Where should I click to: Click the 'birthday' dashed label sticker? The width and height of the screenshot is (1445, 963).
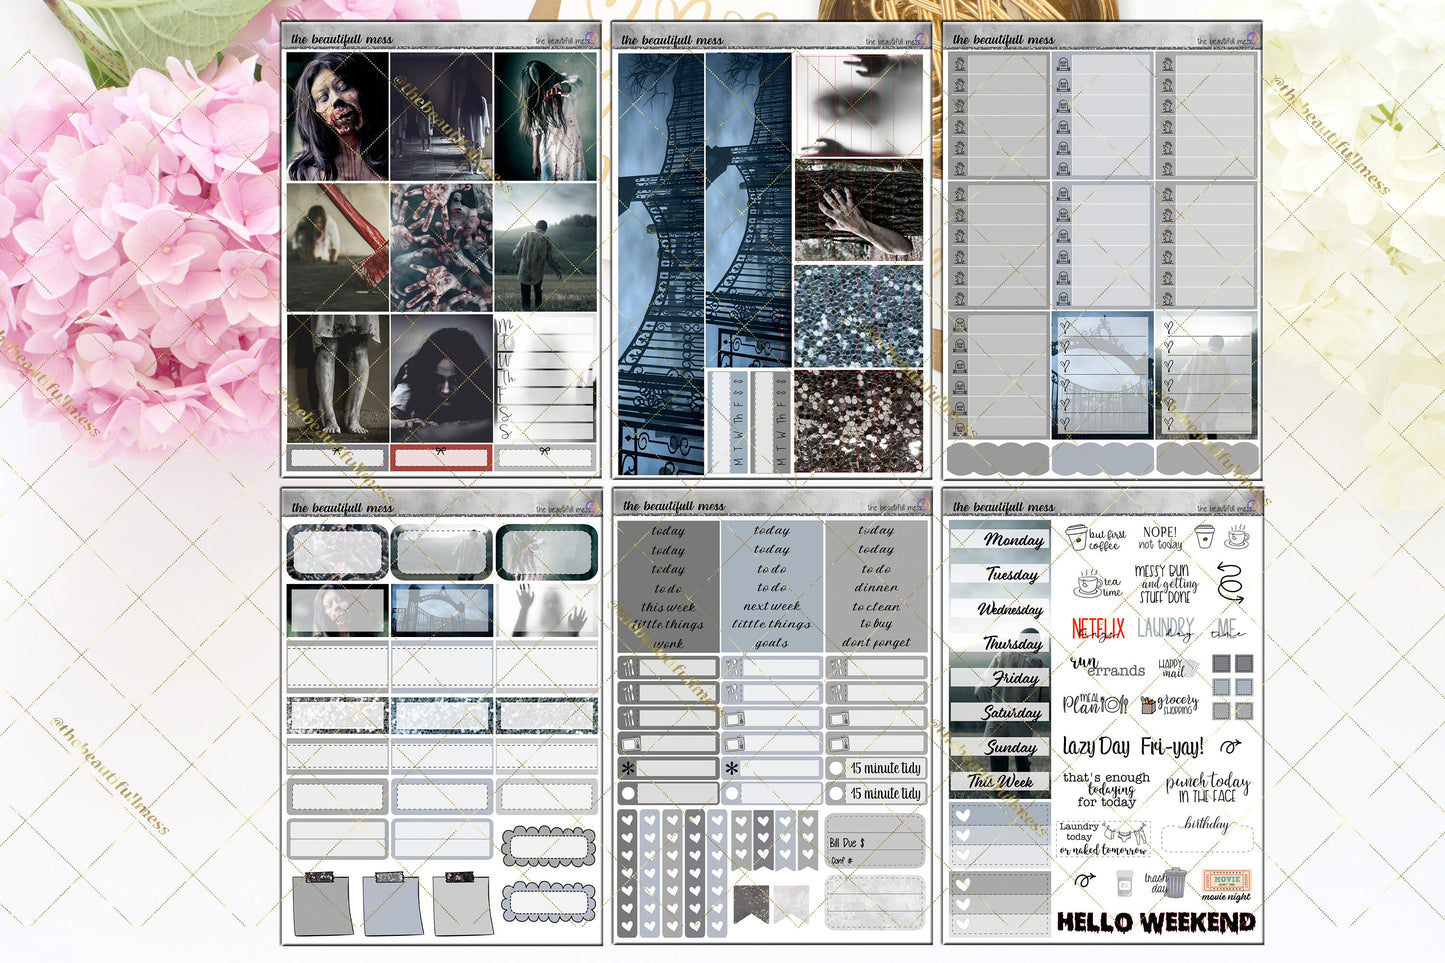point(1207,835)
